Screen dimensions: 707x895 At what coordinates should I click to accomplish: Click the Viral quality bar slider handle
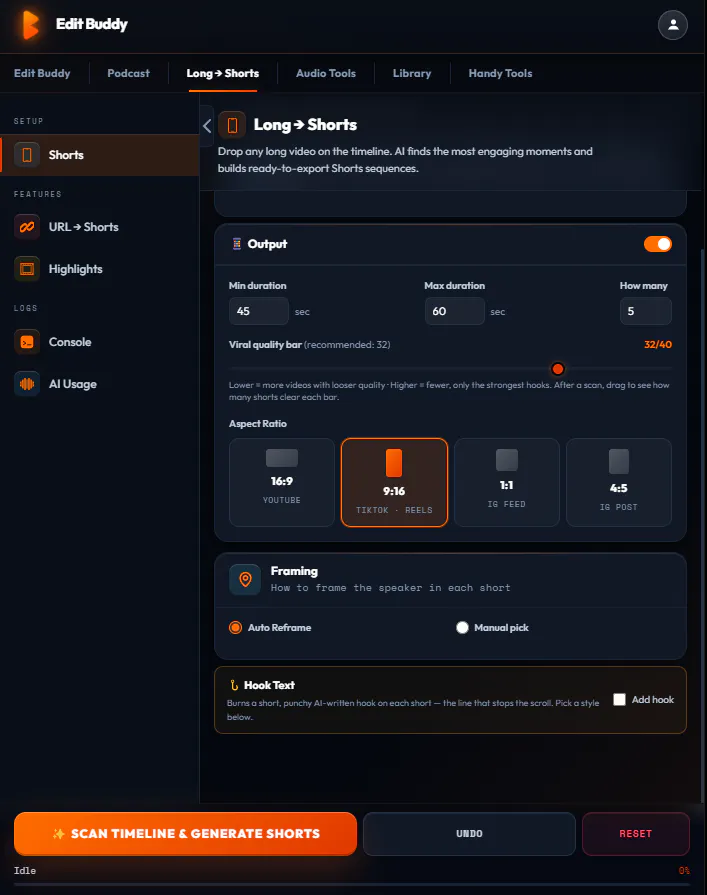pyautogui.click(x=557, y=369)
